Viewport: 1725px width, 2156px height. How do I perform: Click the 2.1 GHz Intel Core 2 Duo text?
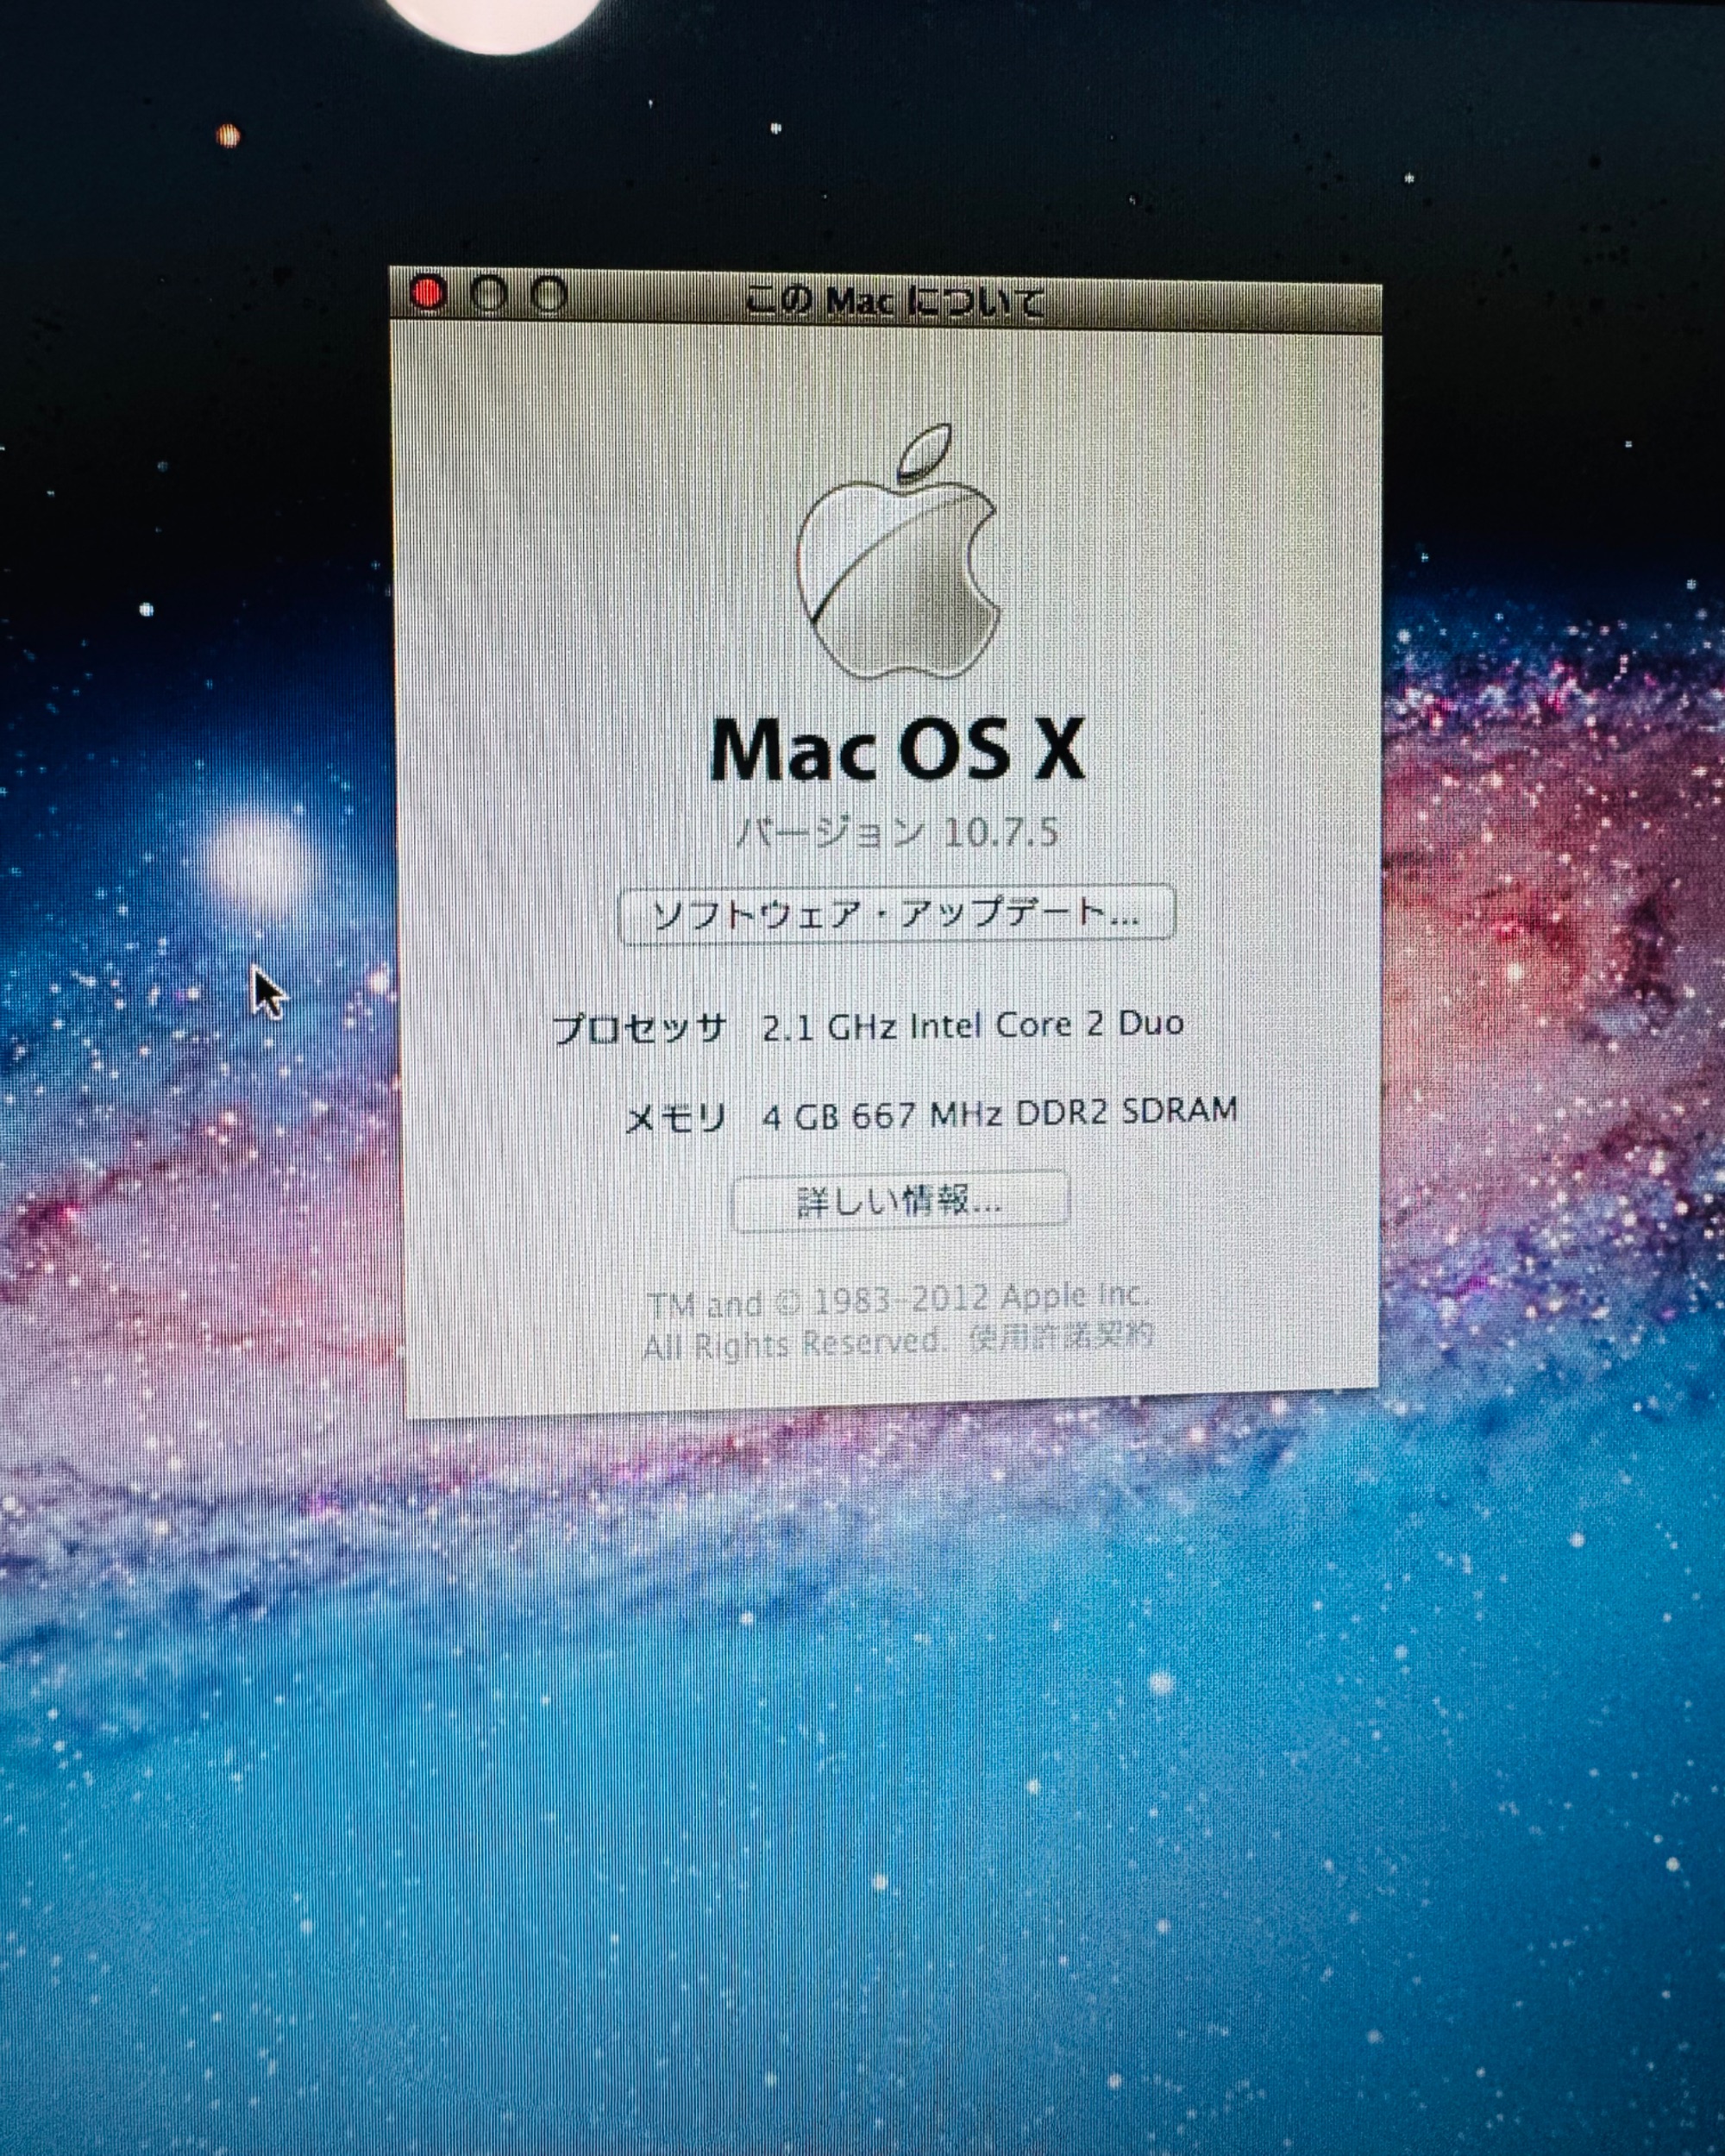pyautogui.click(x=972, y=1025)
